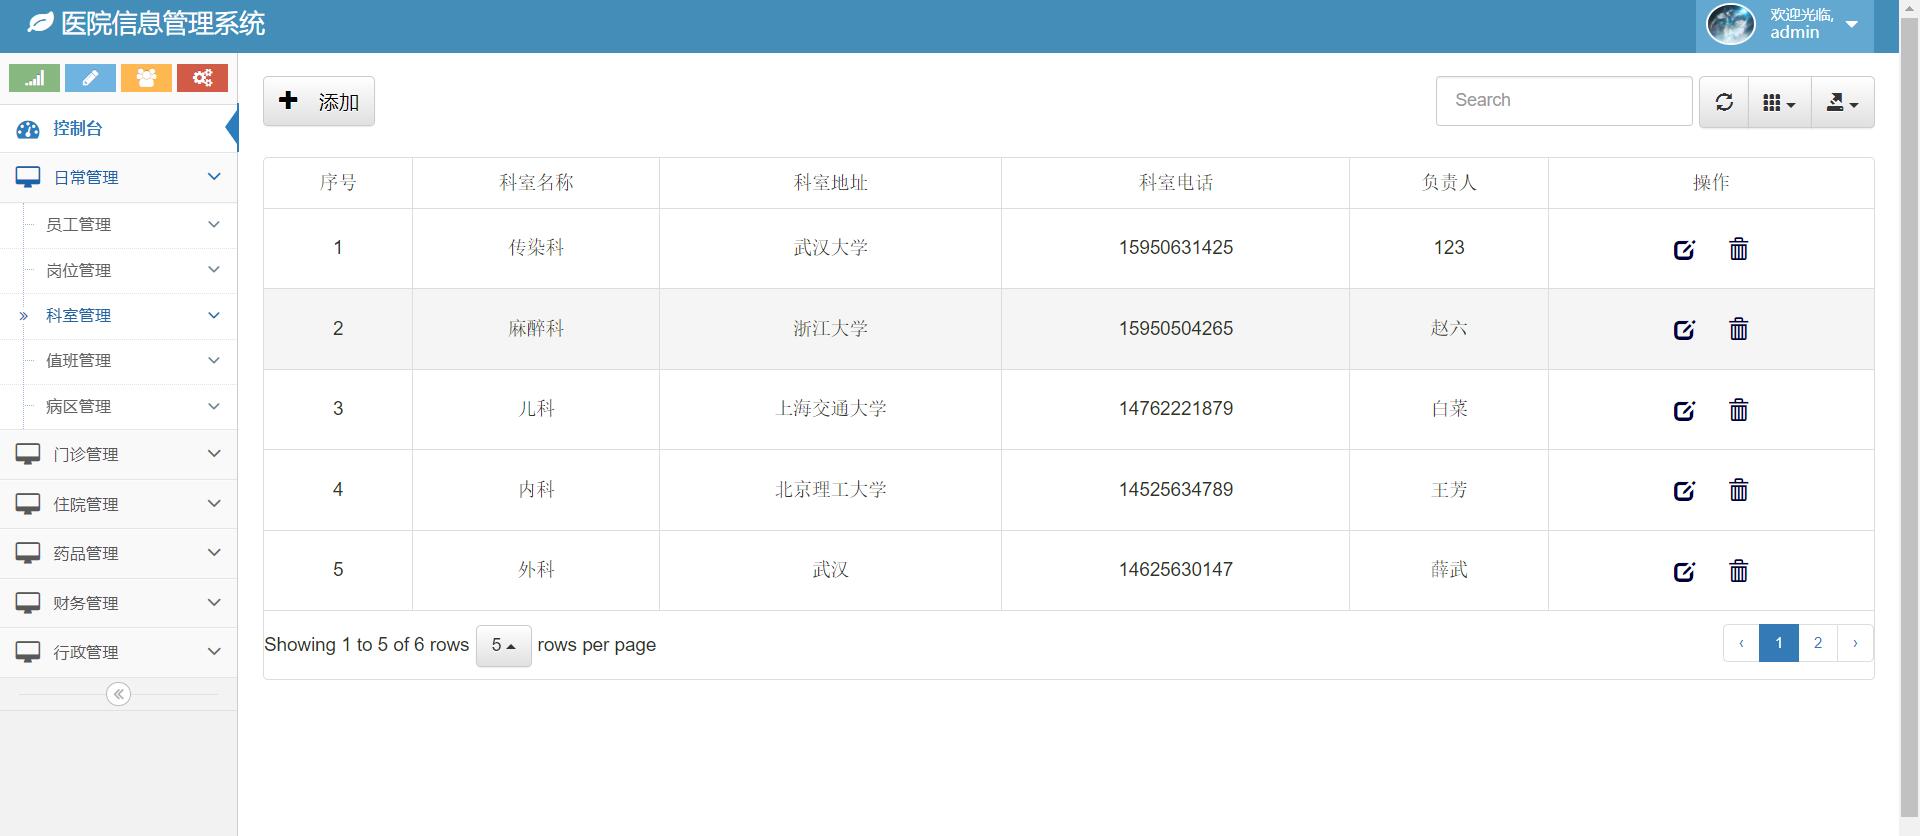The height and width of the screenshot is (836, 1920).
Task: Delete the 麻醉科 row
Action: pyautogui.click(x=1738, y=329)
